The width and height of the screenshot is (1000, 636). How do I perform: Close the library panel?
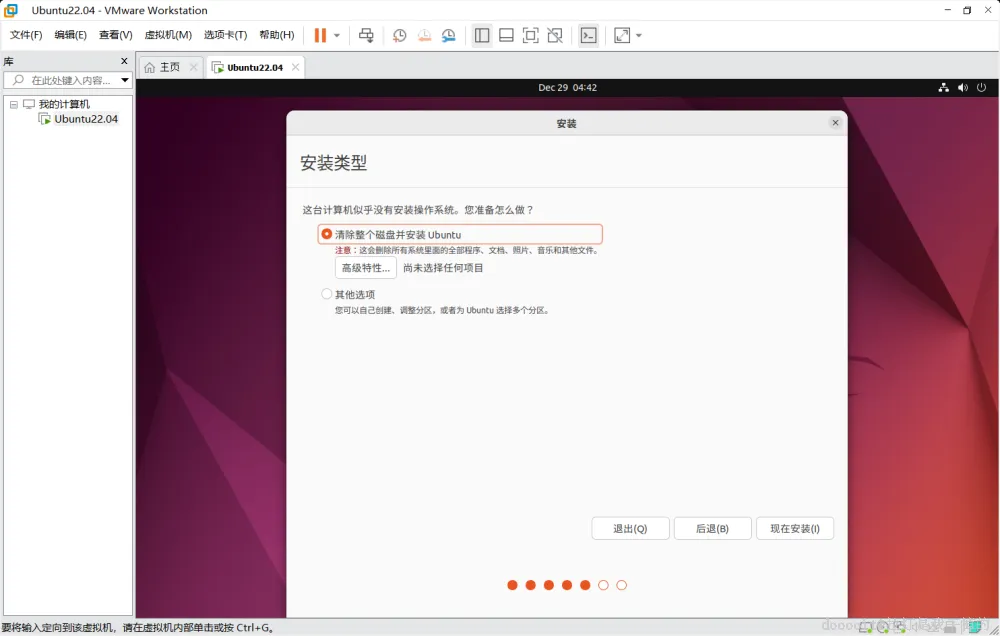124,61
